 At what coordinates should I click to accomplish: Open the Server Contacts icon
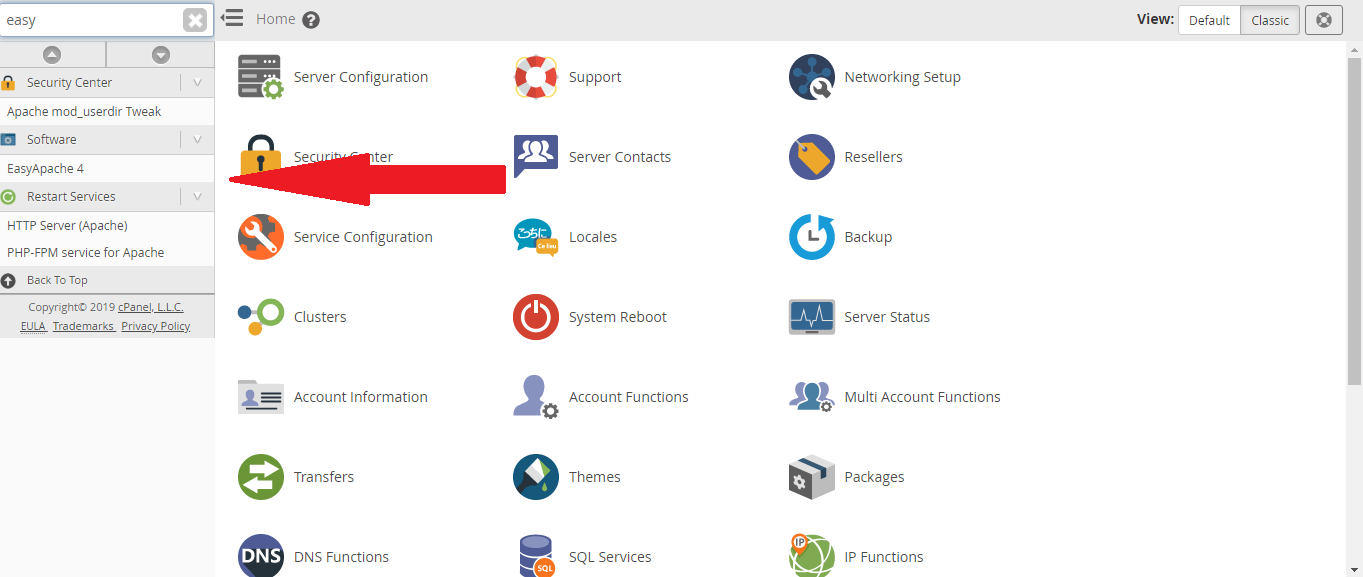(x=536, y=157)
